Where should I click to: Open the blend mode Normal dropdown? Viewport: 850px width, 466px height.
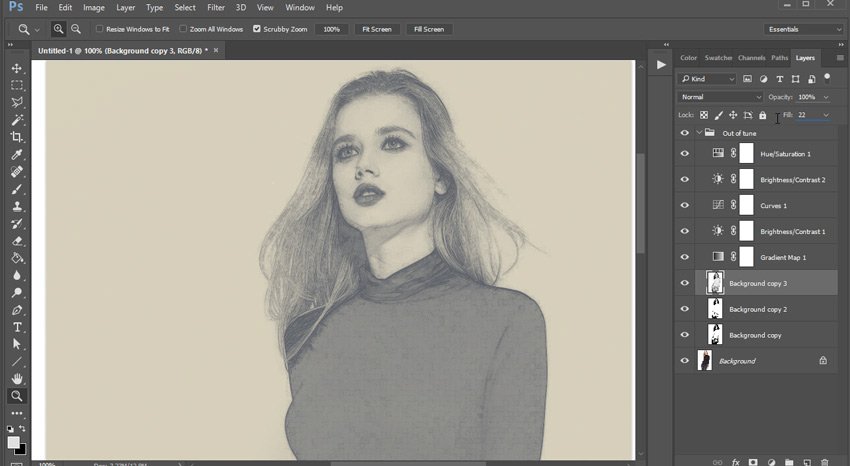720,97
